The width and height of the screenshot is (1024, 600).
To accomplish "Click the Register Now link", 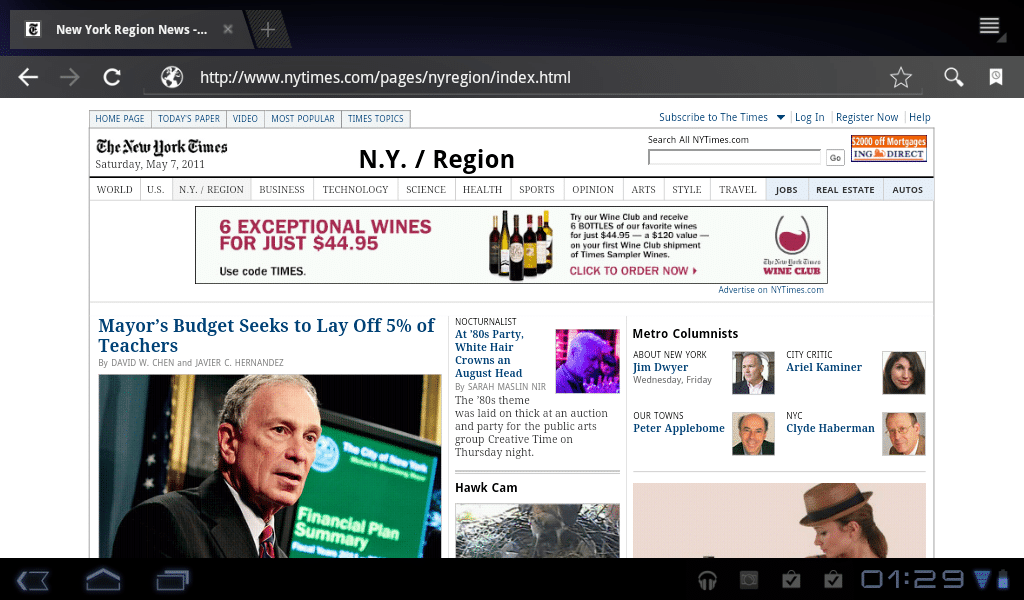I will [867, 118].
